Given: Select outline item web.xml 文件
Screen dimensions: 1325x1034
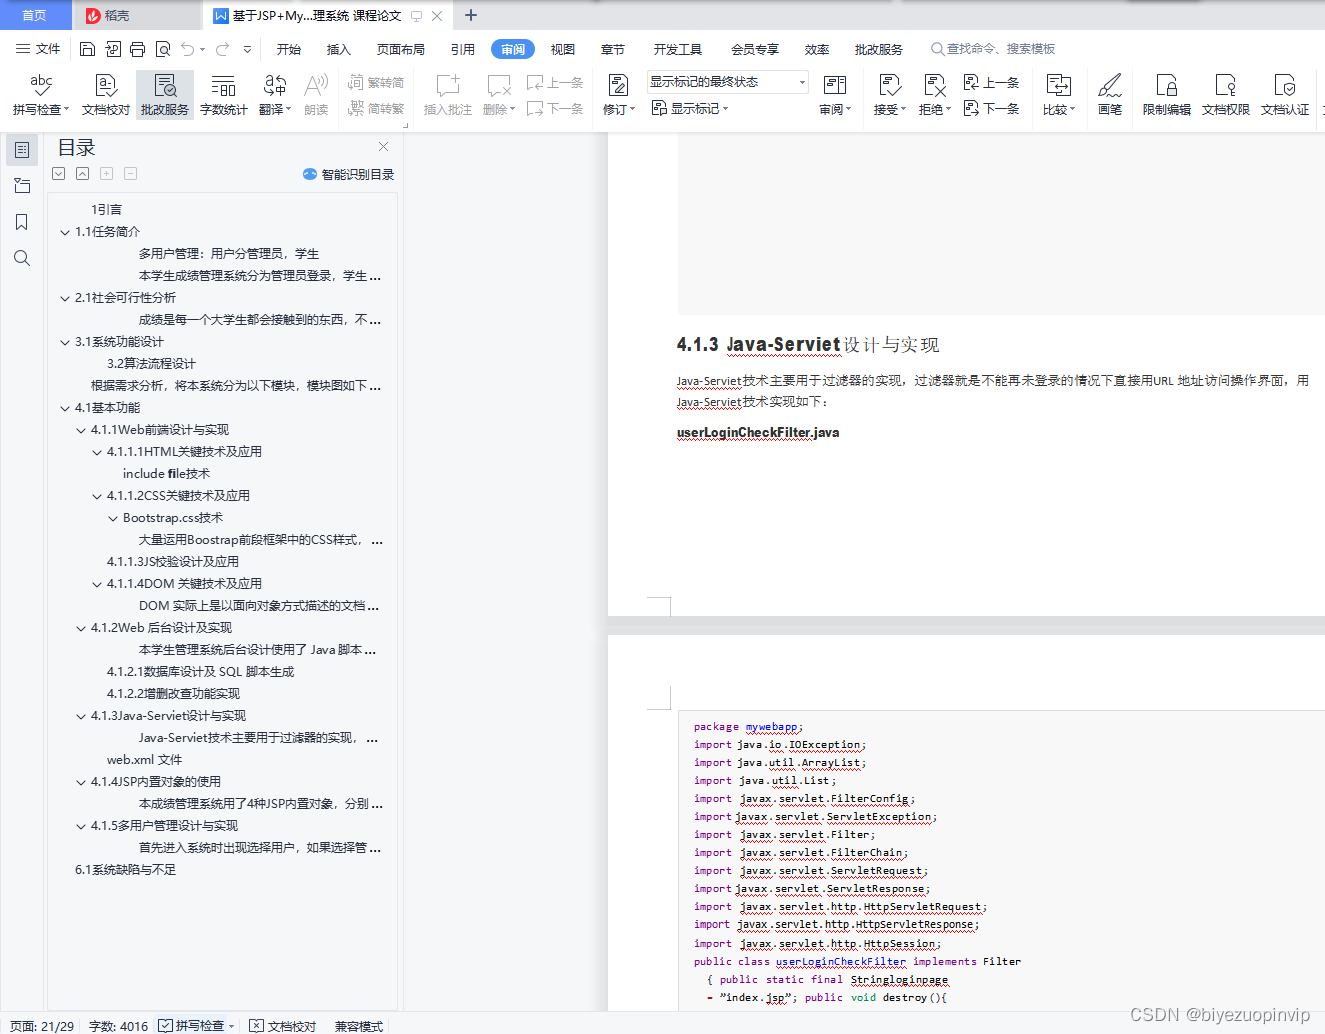Looking at the screenshot, I should click(x=144, y=760).
